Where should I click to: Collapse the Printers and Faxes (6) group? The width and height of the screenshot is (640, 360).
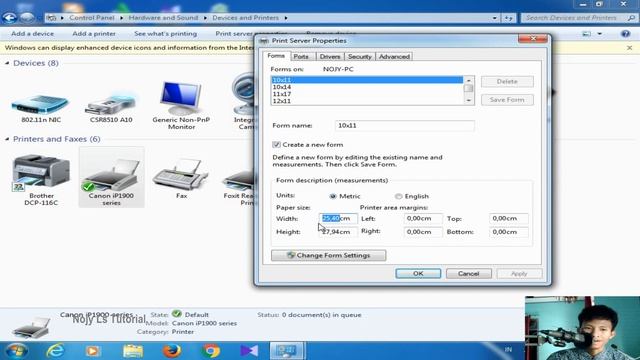pos(7,139)
